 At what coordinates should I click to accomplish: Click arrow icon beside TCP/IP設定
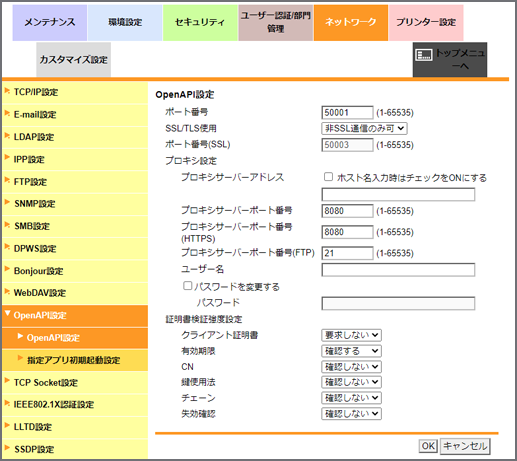click(7, 90)
